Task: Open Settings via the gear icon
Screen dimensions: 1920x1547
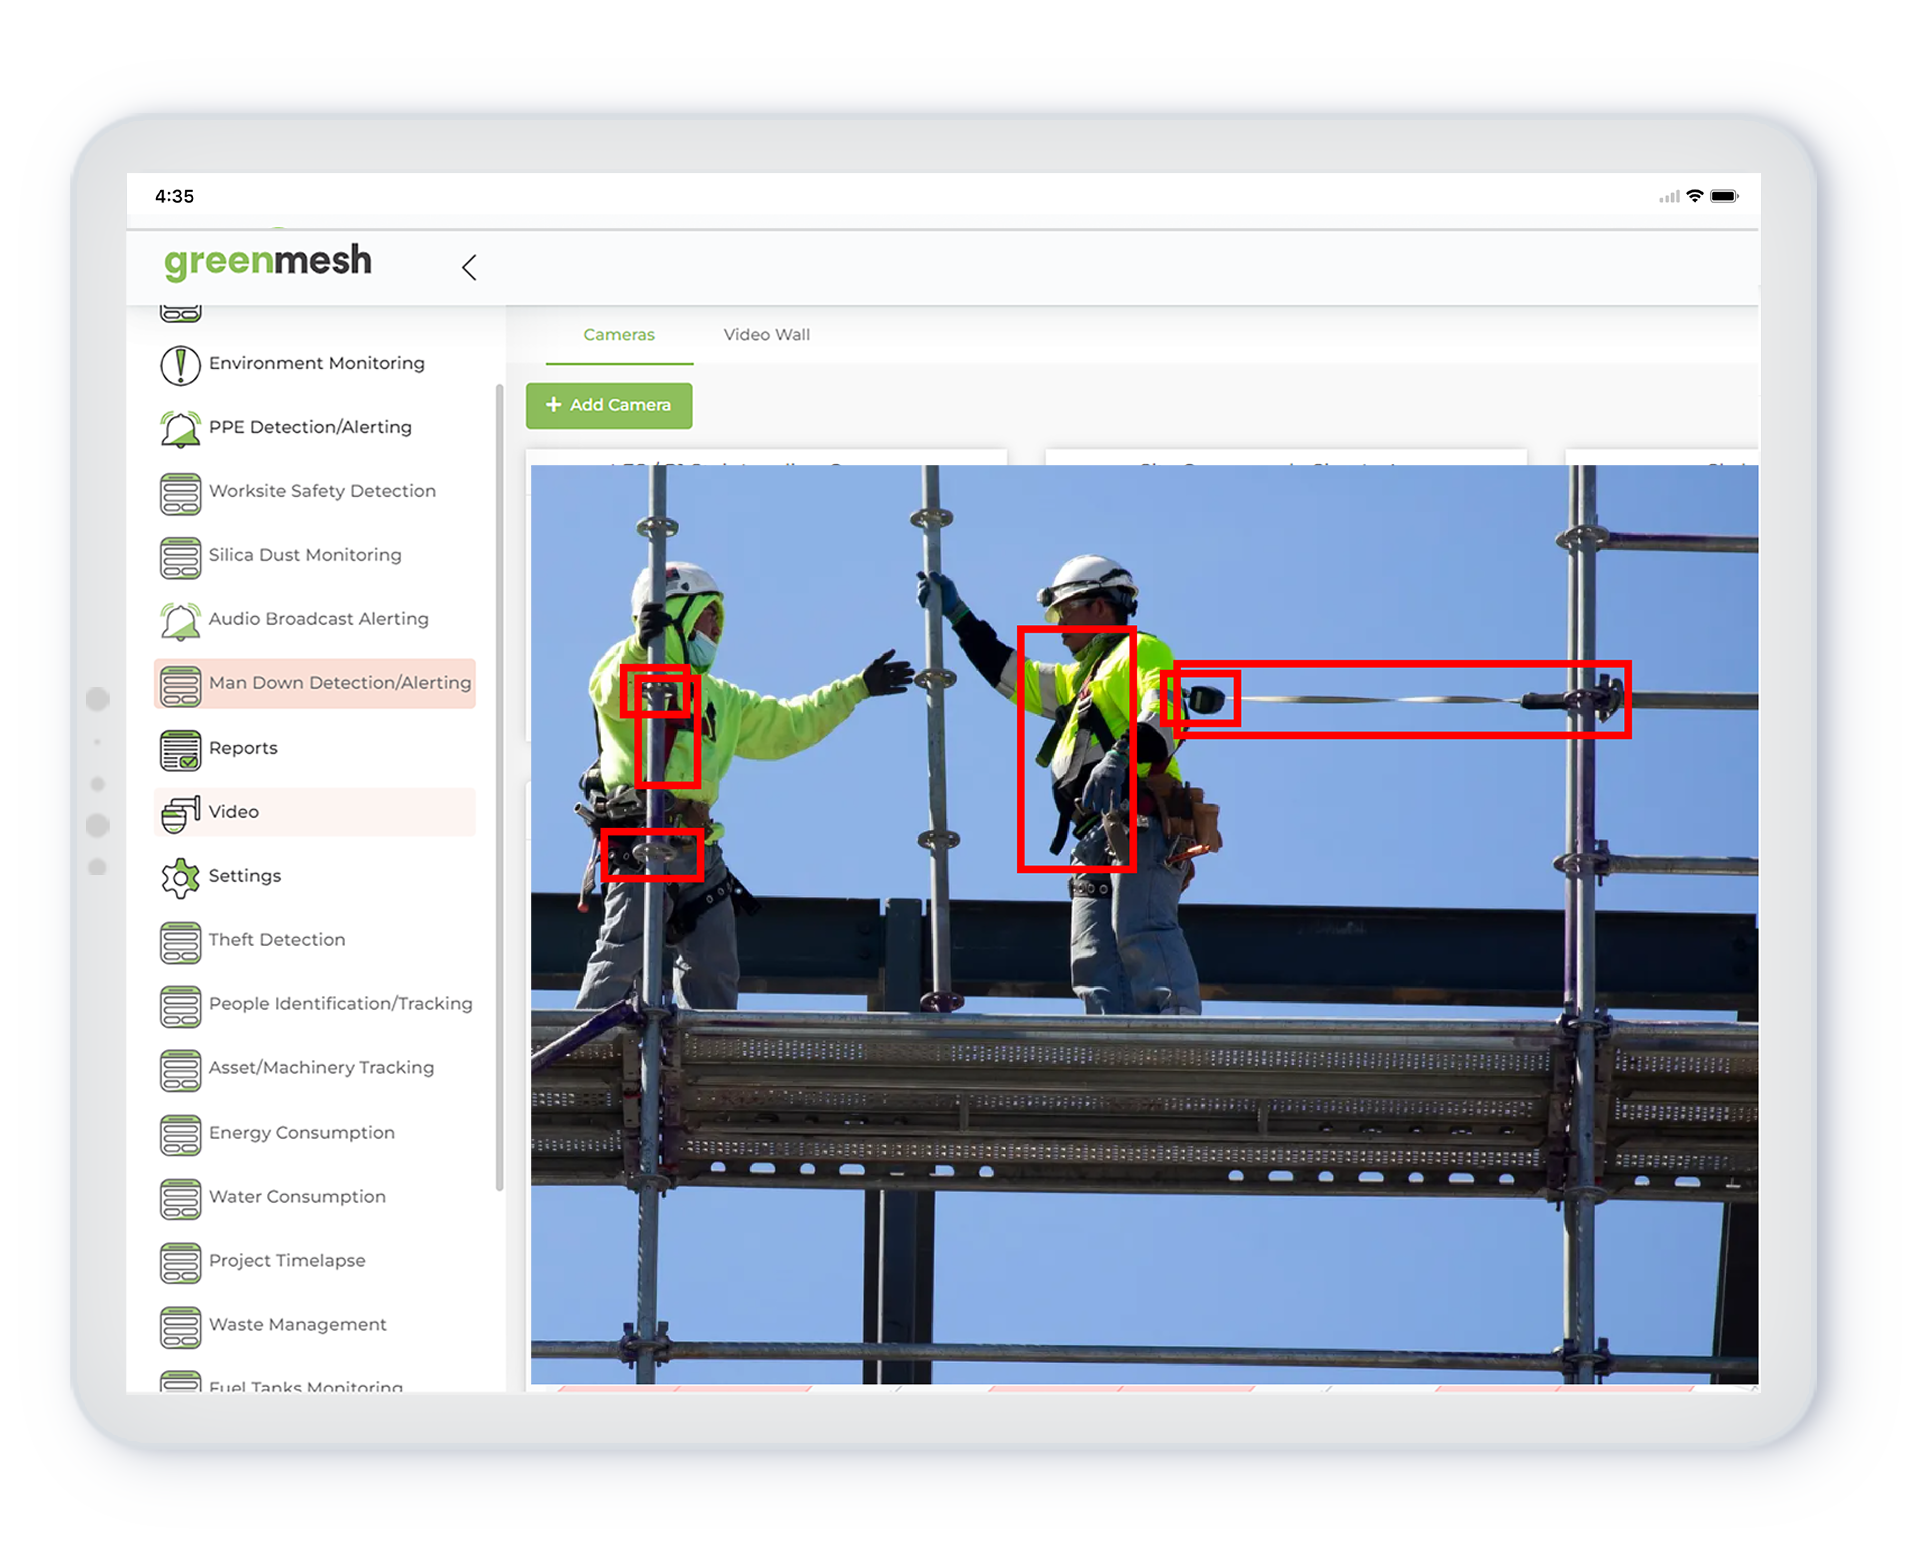Action: (x=180, y=876)
